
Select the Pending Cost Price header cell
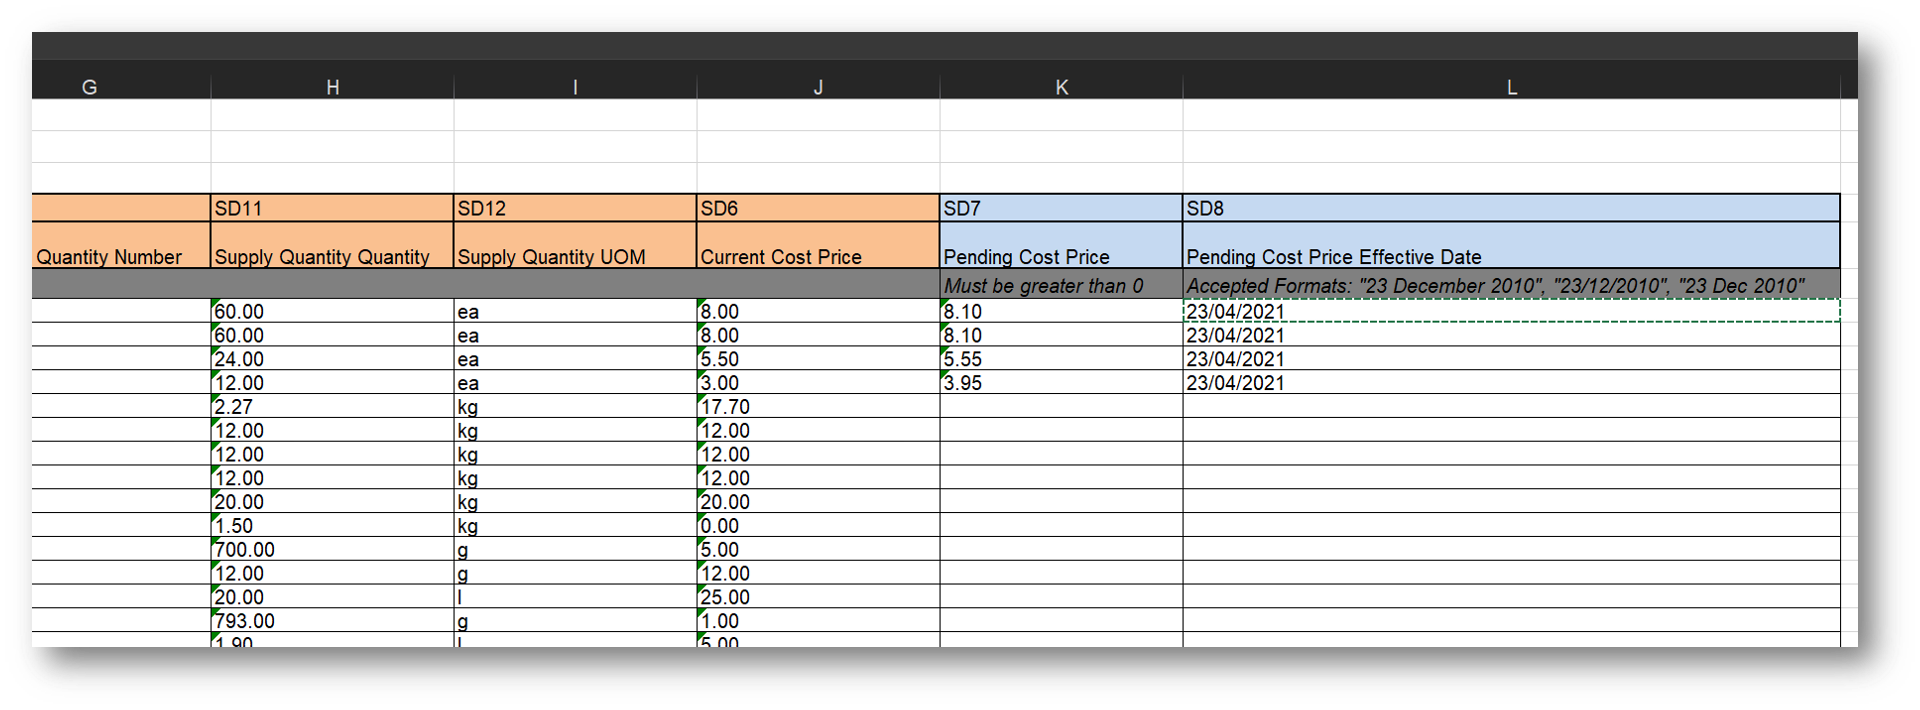click(x=1061, y=245)
